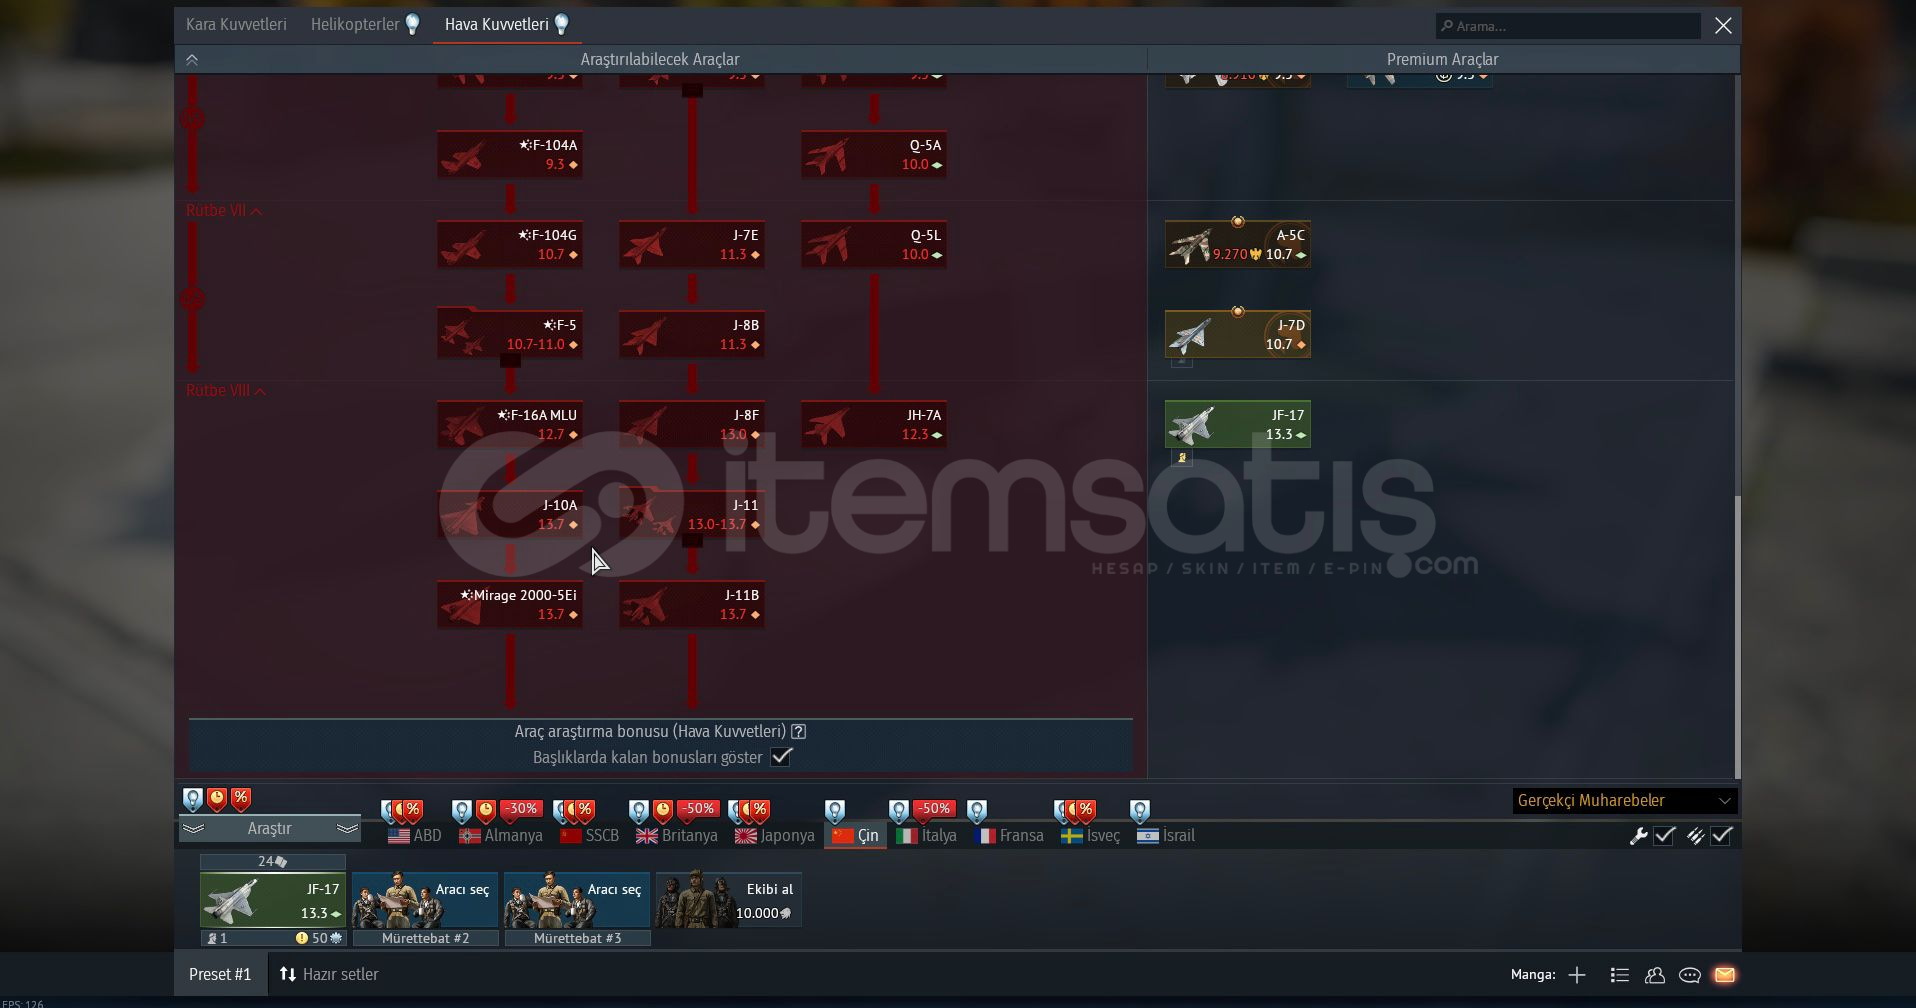This screenshot has width=1916, height=1008.
Task: Click Ekibi al crew purchase slot
Action: (729, 900)
